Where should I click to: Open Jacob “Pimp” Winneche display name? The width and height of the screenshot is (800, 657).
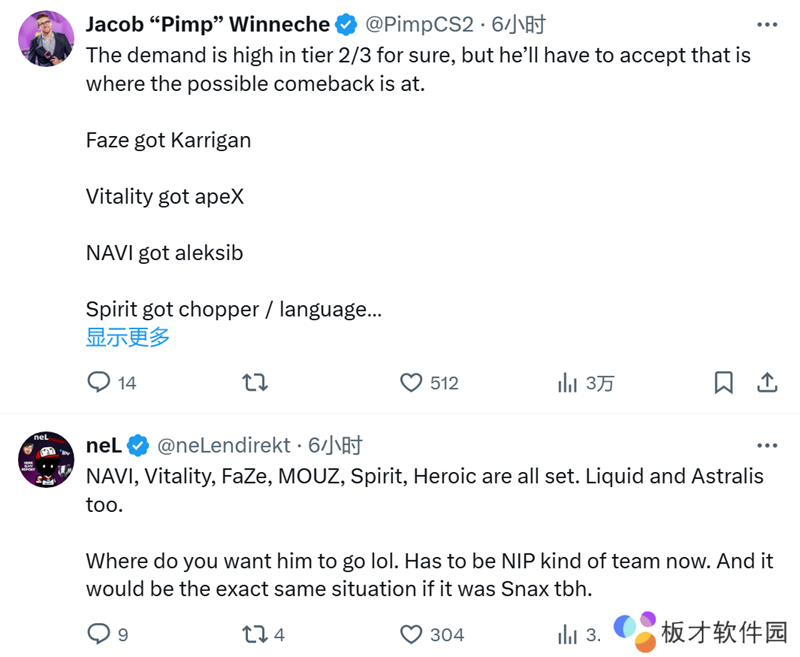[207, 24]
